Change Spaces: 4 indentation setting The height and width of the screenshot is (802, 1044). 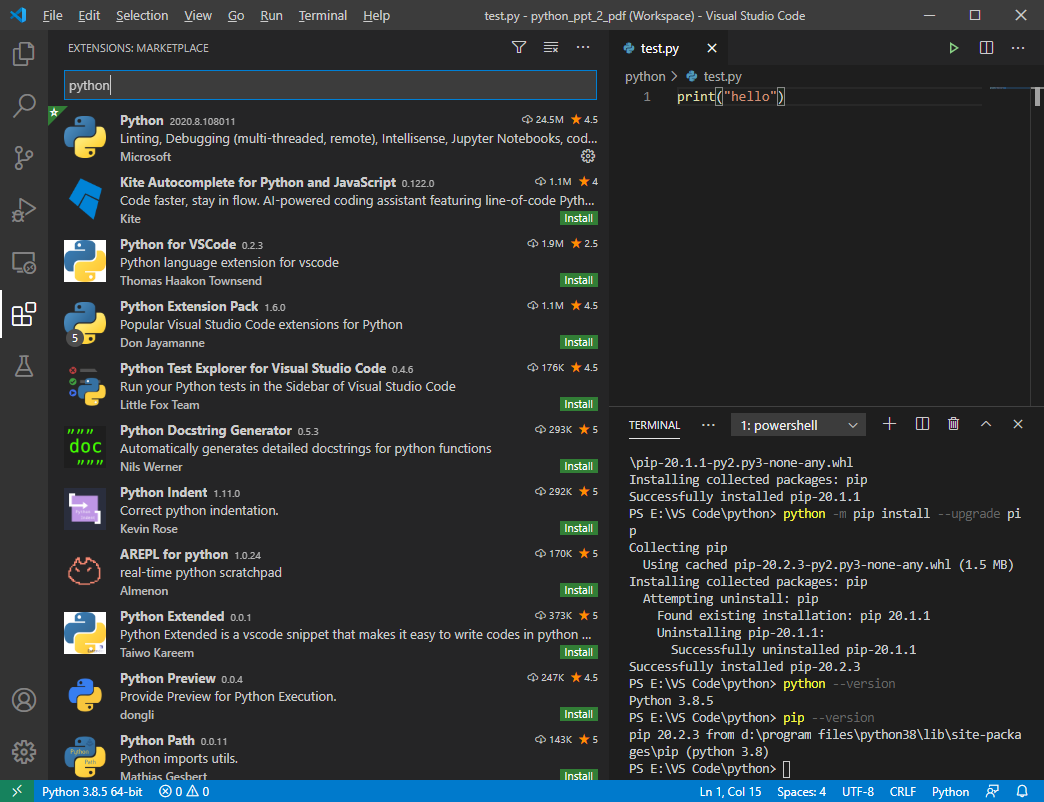point(801,791)
